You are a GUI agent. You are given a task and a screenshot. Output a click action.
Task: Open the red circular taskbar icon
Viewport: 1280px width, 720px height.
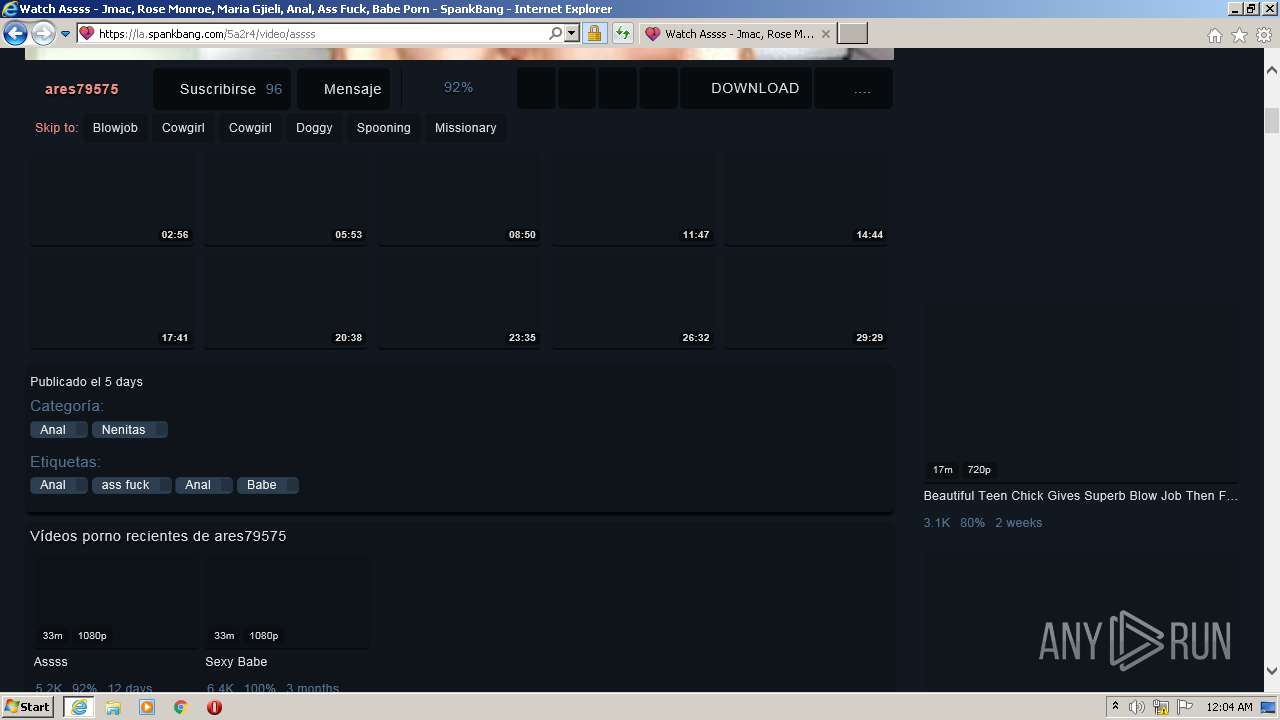click(214, 707)
